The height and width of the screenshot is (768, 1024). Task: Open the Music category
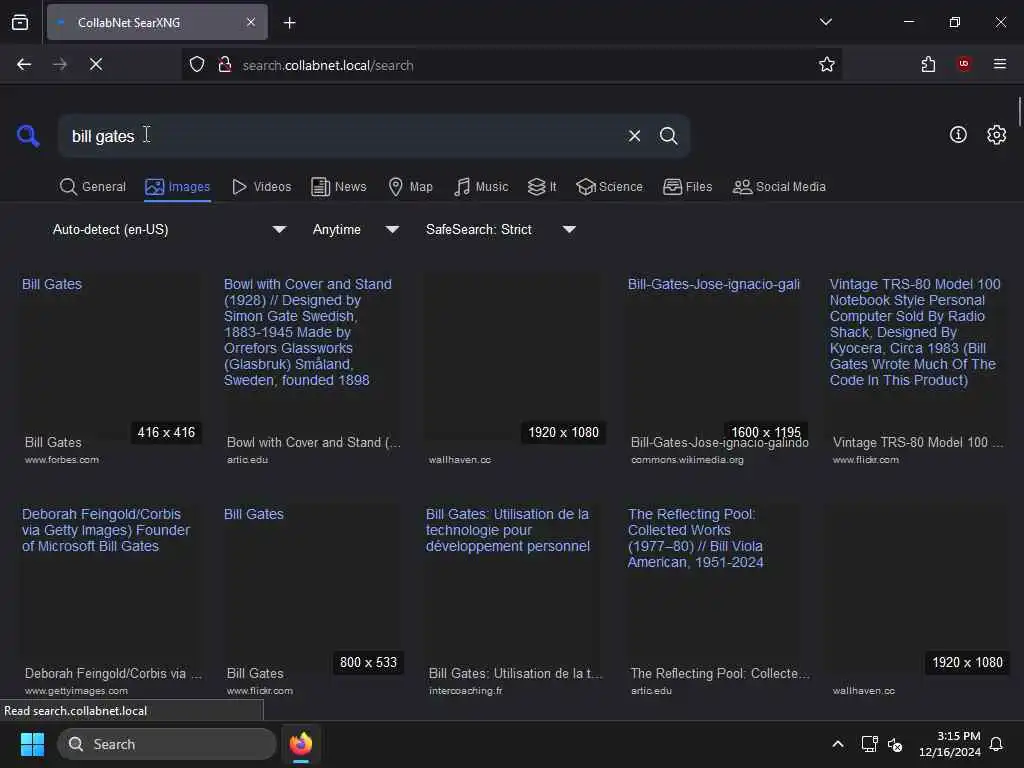point(481,187)
